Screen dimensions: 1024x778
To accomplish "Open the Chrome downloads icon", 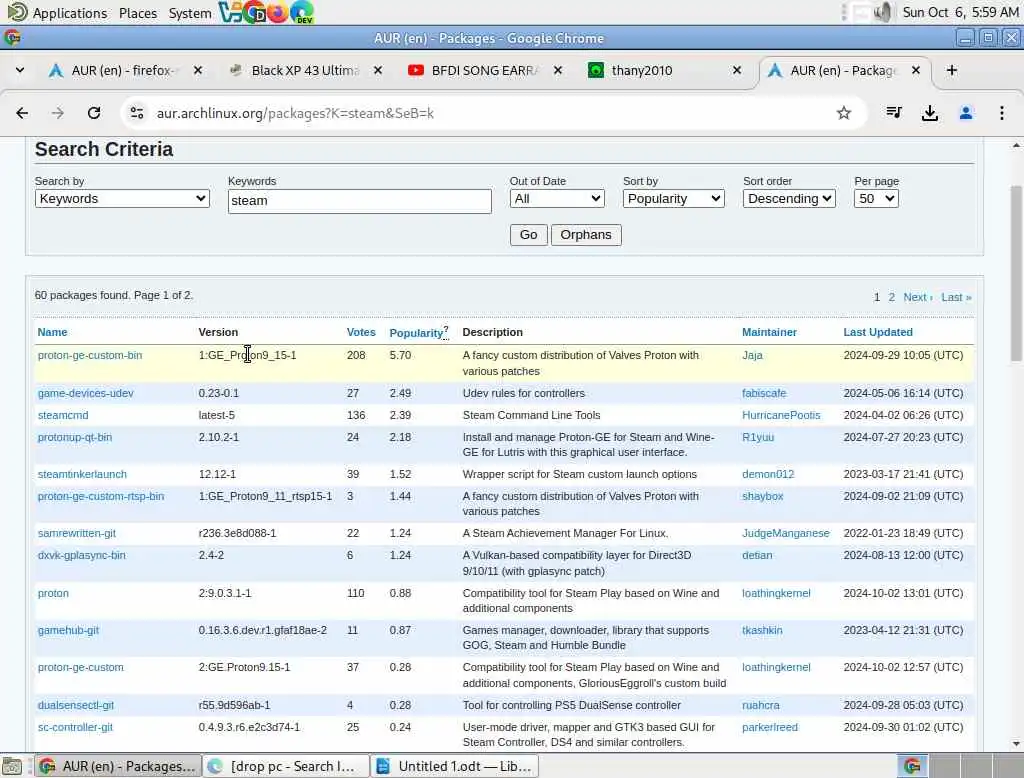I will [930, 113].
